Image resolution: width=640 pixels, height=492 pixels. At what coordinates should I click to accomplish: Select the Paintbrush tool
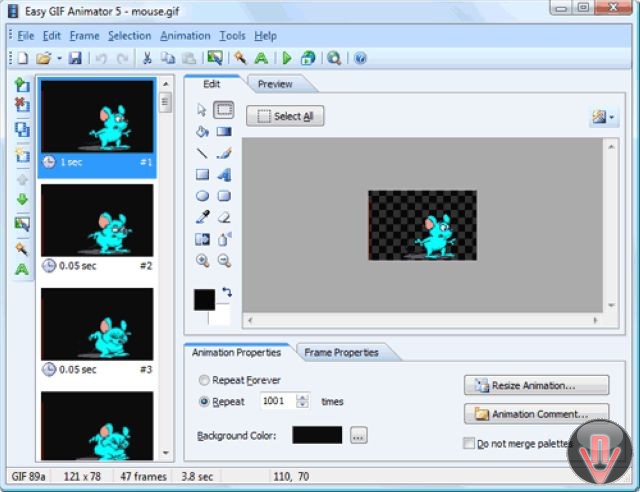click(224, 153)
